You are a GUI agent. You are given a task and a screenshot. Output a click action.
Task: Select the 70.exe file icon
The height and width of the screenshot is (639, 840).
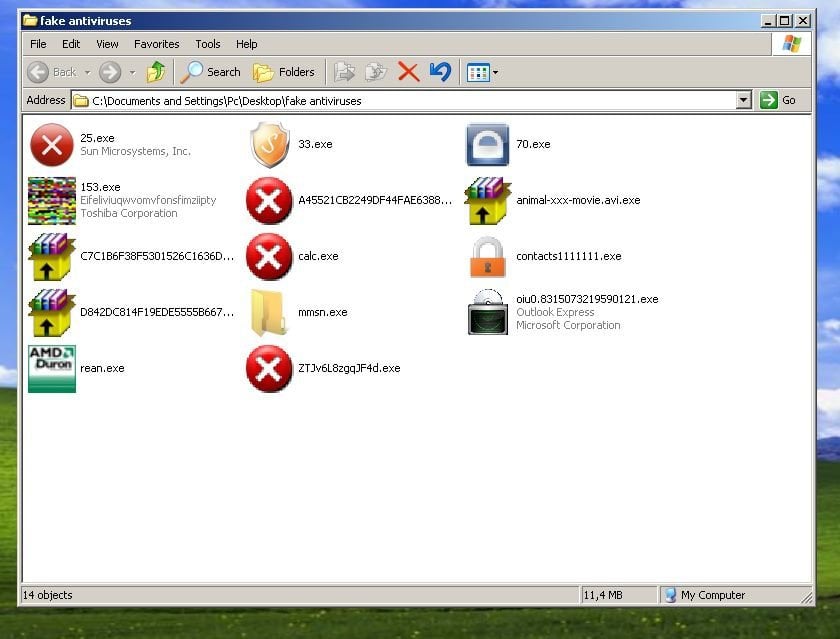pos(487,145)
